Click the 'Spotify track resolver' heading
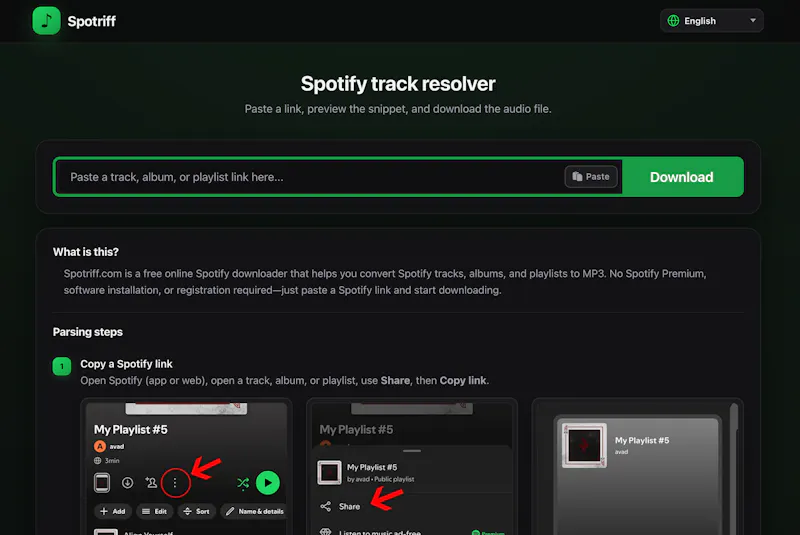 click(398, 84)
